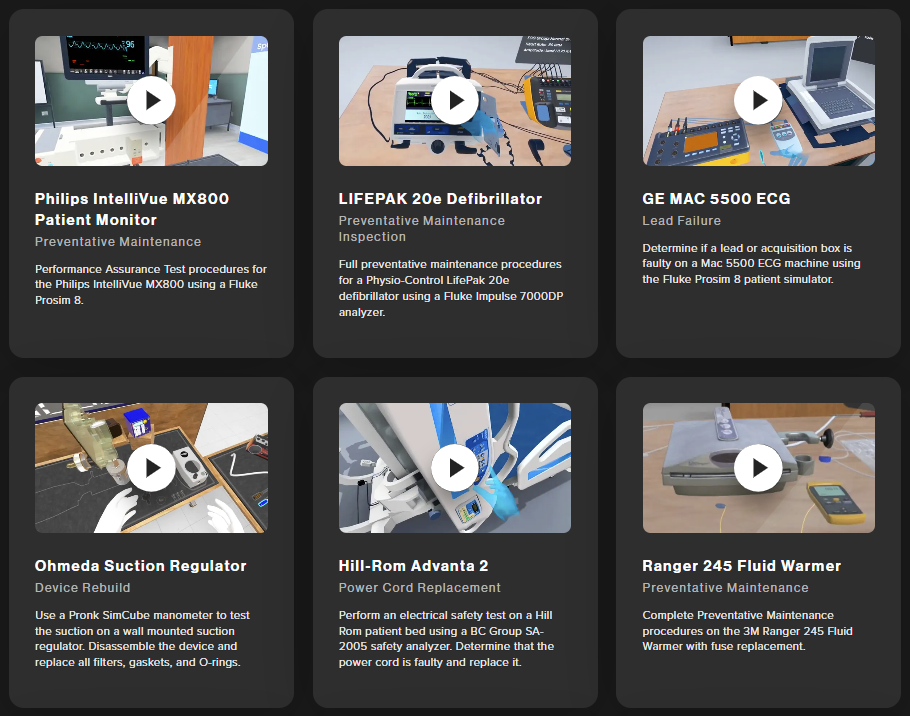Screen dimensions: 910x716
Task: Open Philips IntelliVue MX800 Patient Monitor title
Action: [132, 209]
